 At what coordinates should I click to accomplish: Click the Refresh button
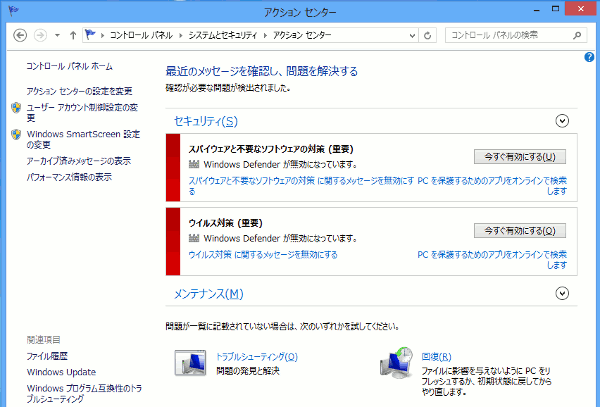[427, 36]
